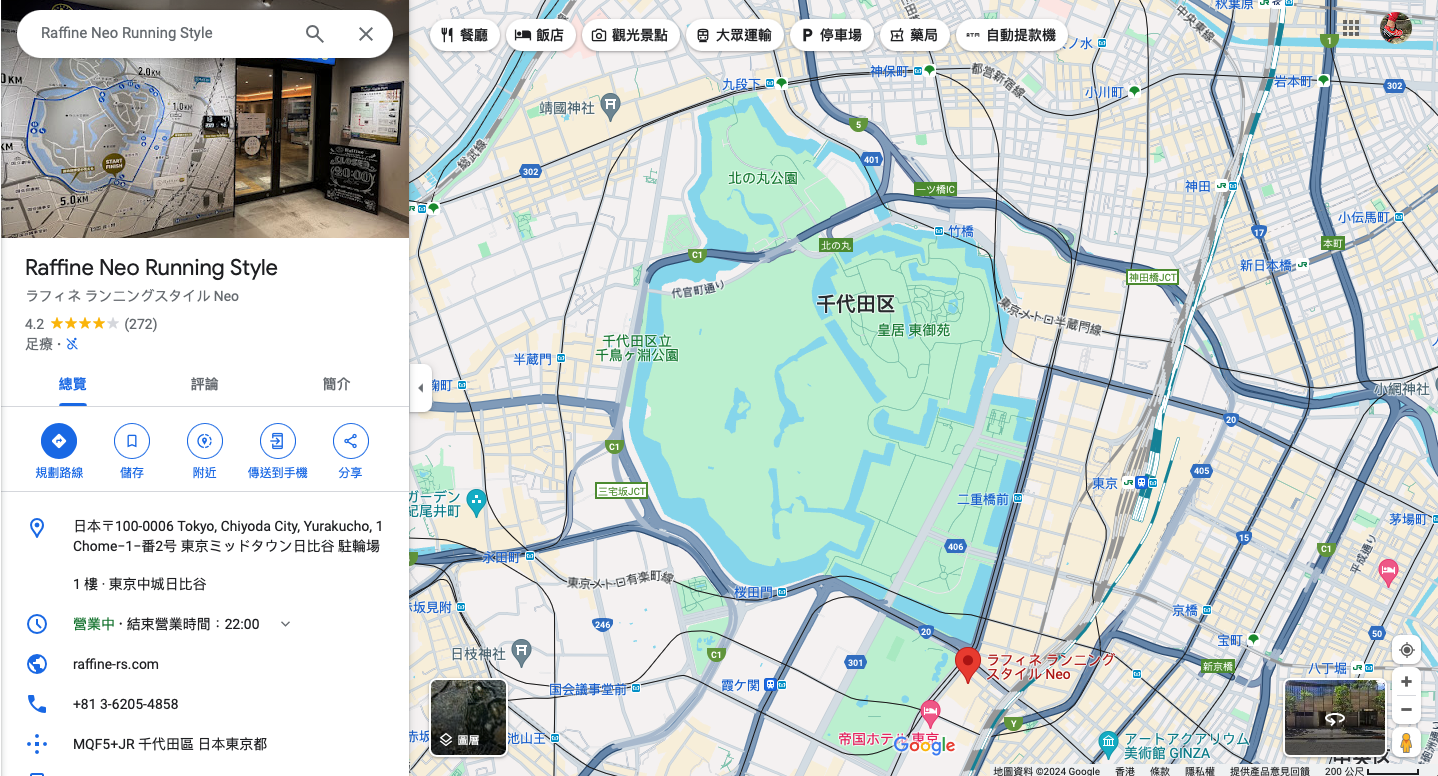Filter the map by 停車場 parking

(831, 35)
